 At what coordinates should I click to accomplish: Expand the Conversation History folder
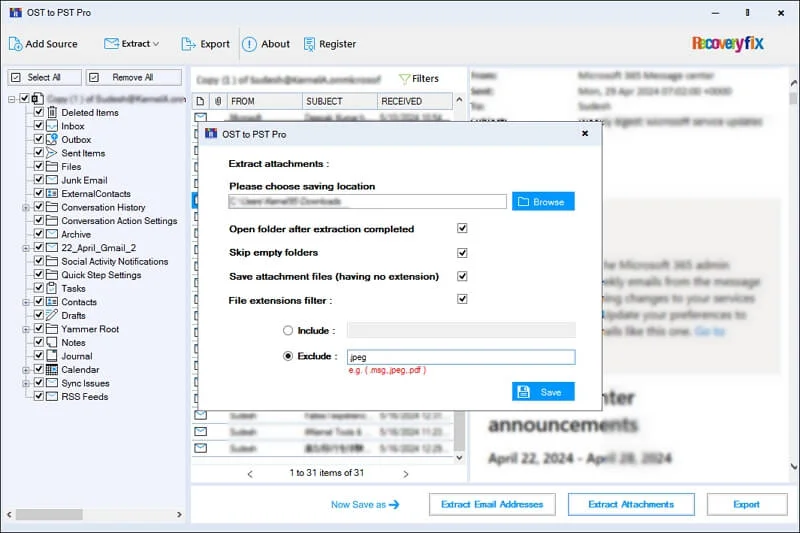(x=26, y=208)
